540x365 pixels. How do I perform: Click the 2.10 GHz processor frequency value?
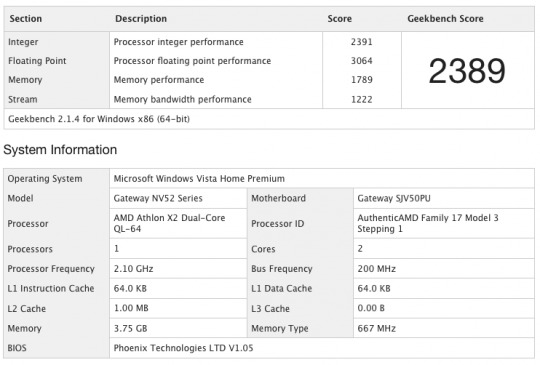[134, 269]
